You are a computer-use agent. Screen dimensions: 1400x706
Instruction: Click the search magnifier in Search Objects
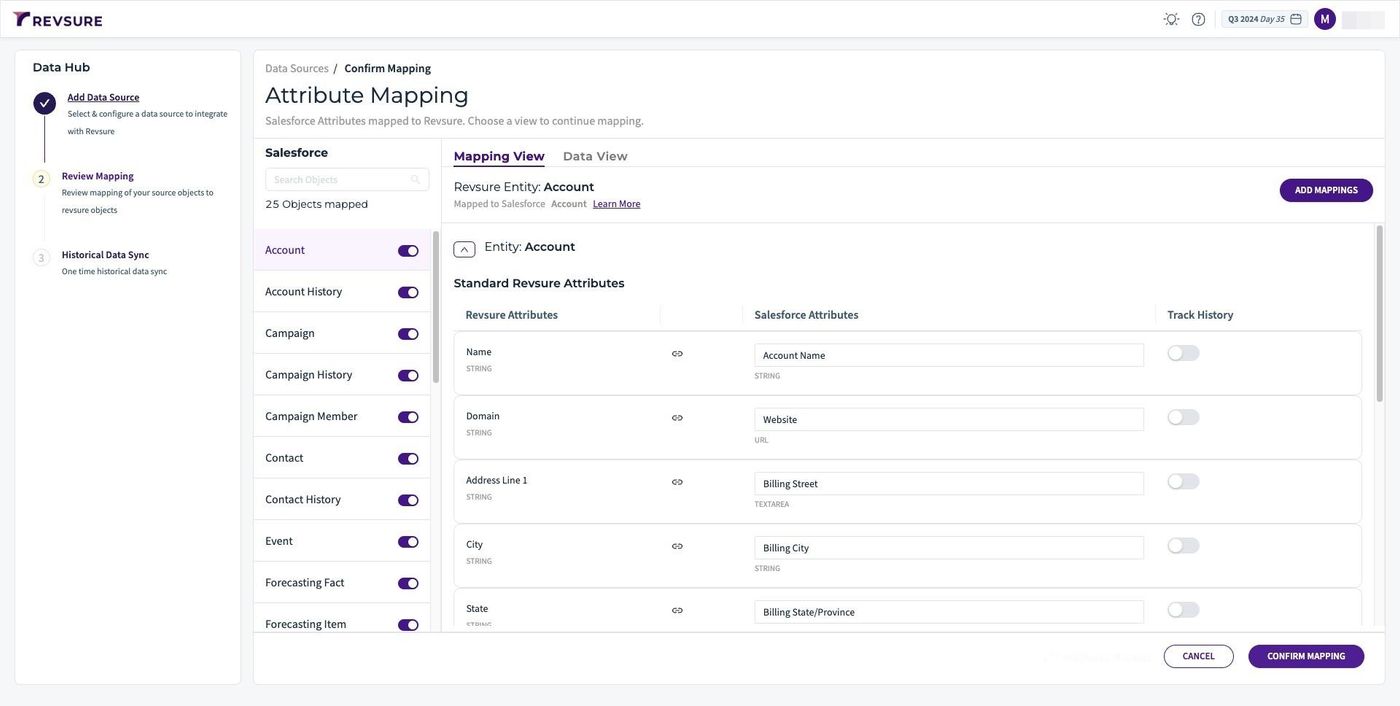(x=415, y=180)
